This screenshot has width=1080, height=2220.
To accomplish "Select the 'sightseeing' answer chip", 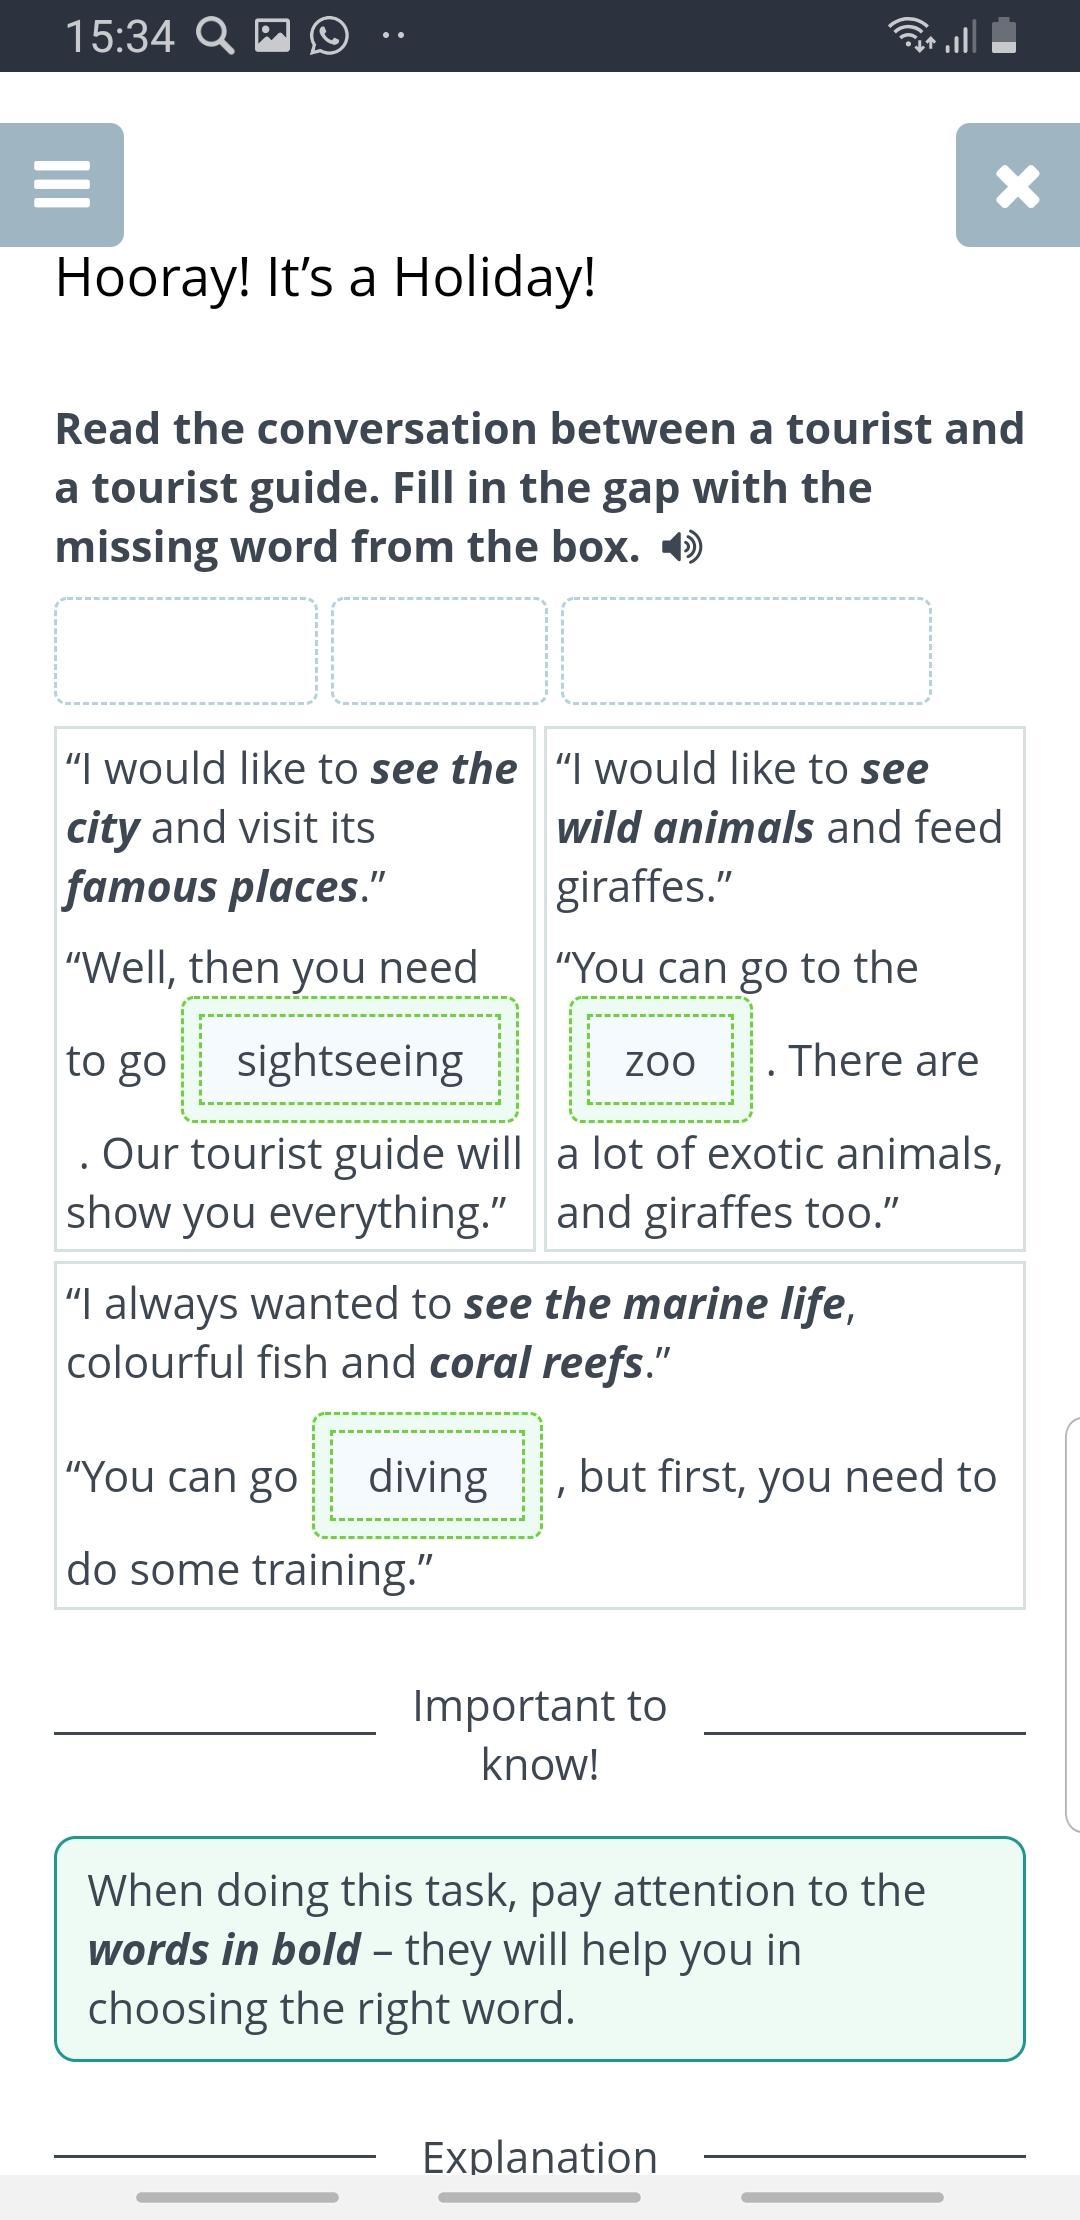I will 350,1060.
